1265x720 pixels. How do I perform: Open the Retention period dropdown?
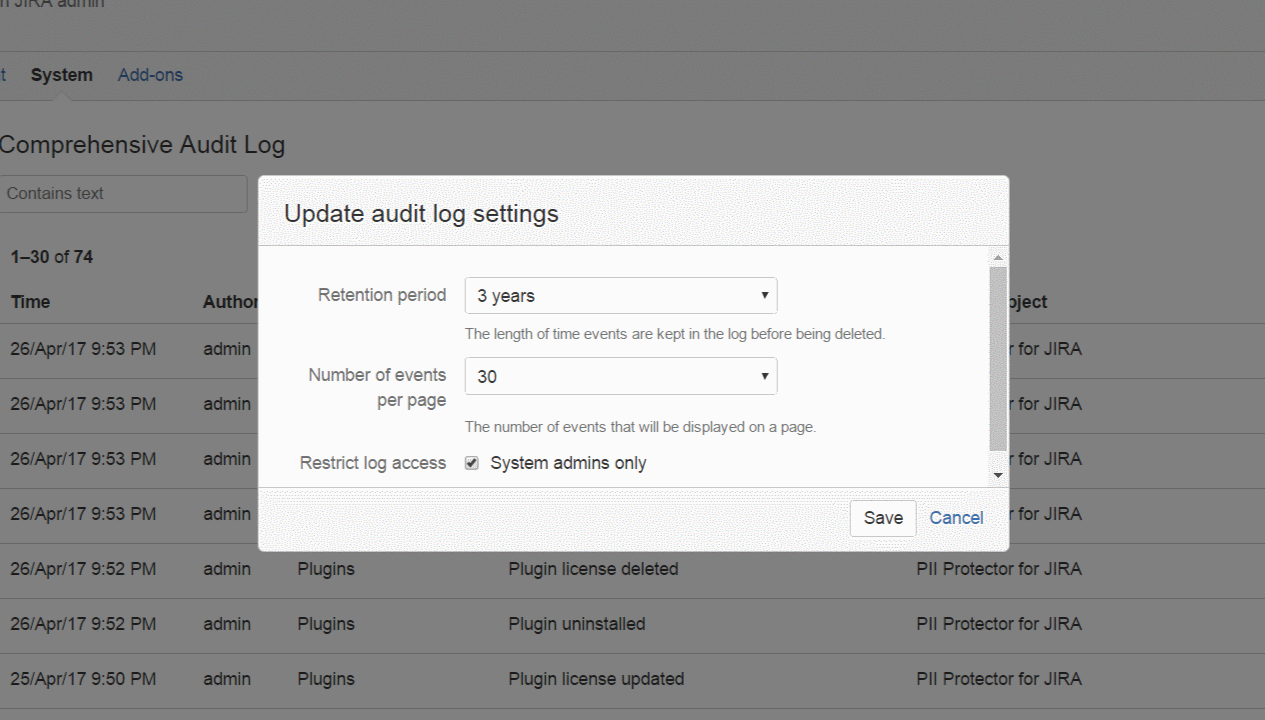tap(620, 296)
